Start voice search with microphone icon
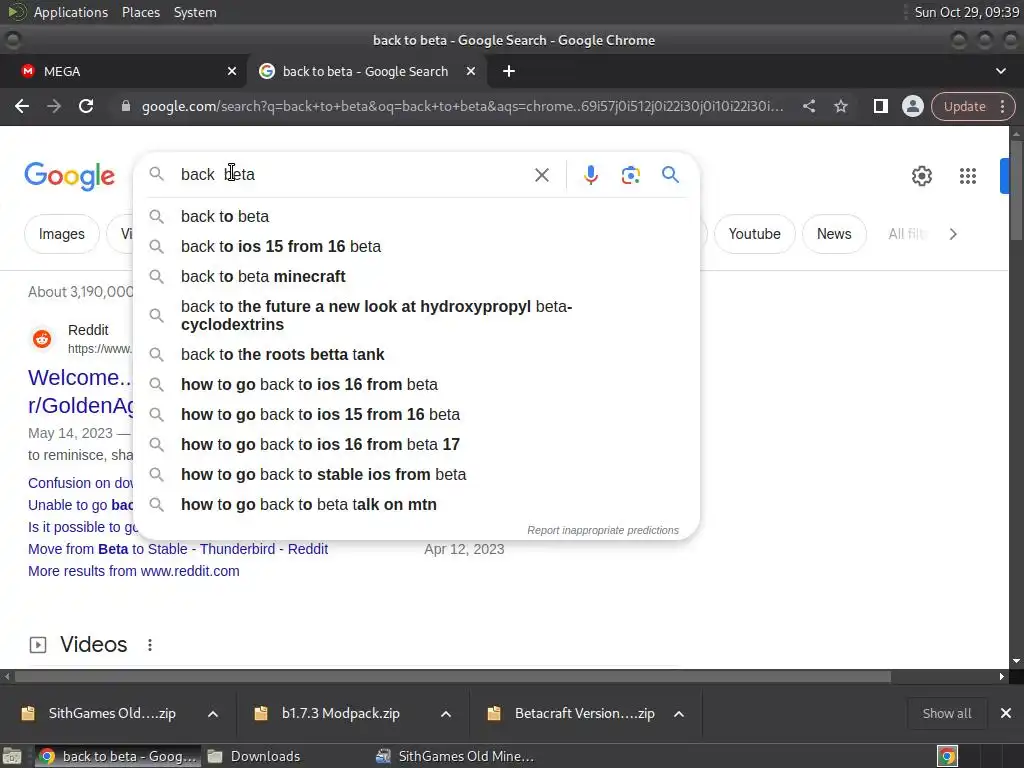The height and width of the screenshot is (768, 1024). 590,175
